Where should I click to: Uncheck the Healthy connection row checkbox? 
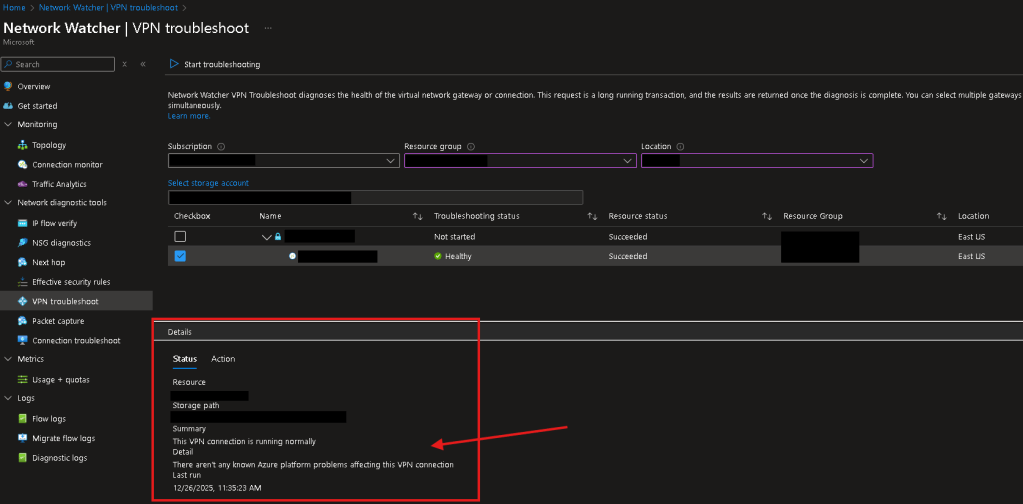click(180, 256)
